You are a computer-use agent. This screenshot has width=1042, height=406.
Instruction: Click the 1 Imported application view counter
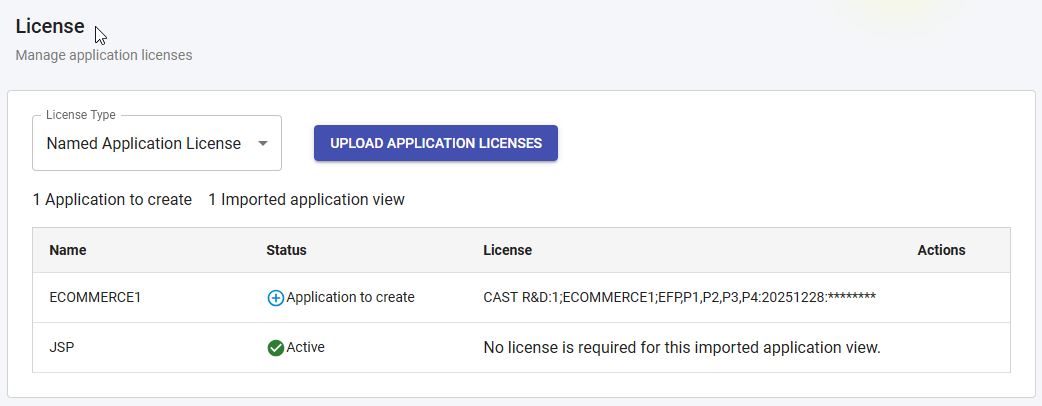pyautogui.click(x=306, y=199)
